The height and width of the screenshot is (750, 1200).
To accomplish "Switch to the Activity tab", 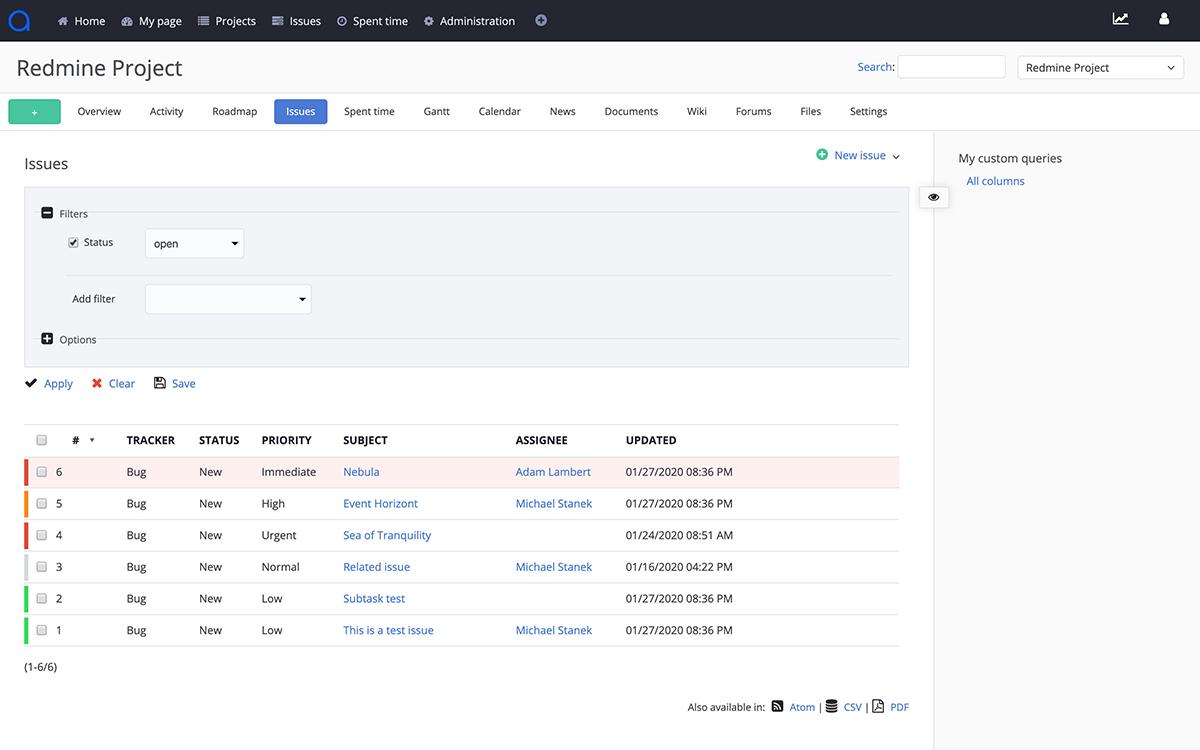I will coord(166,112).
